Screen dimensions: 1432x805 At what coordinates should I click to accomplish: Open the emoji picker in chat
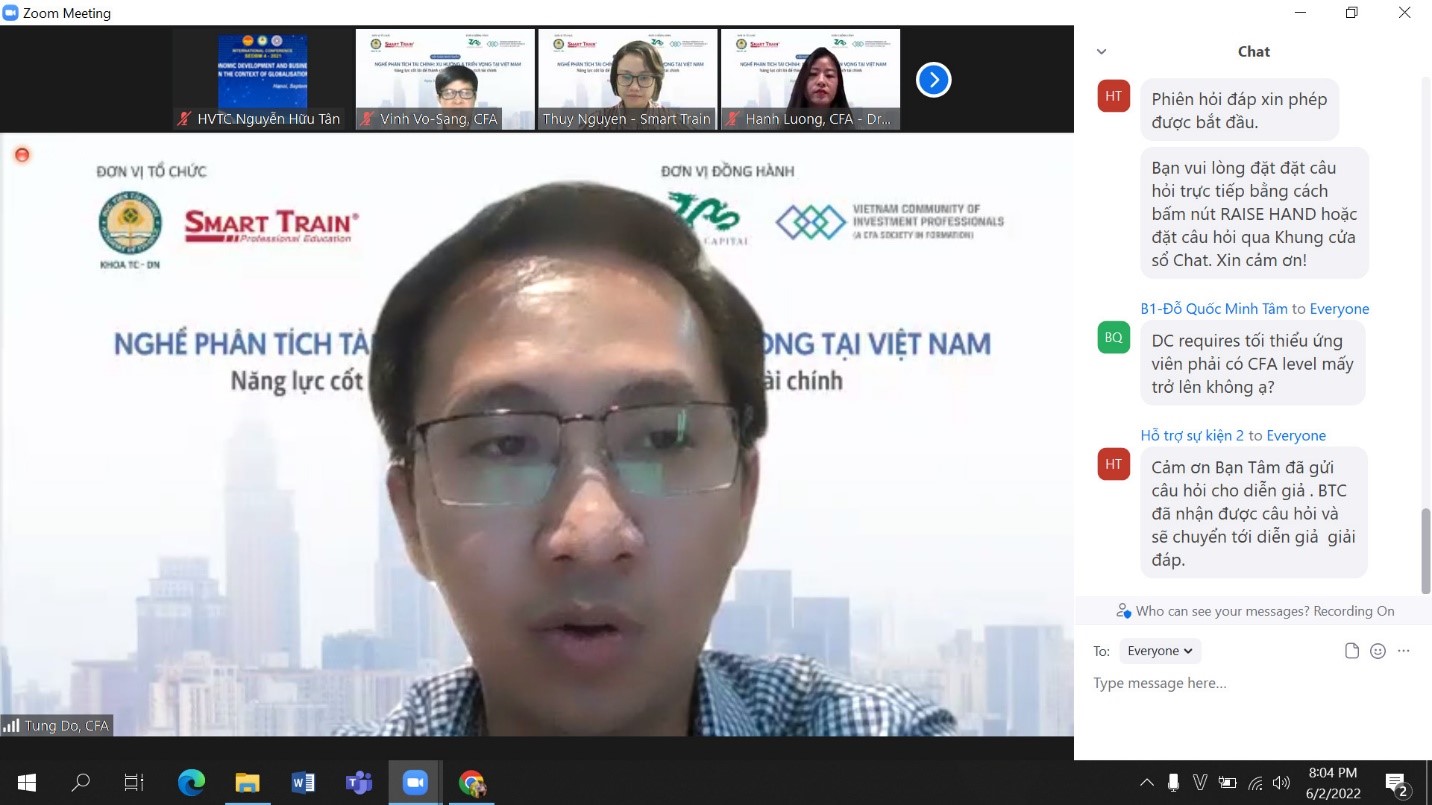[1378, 651]
